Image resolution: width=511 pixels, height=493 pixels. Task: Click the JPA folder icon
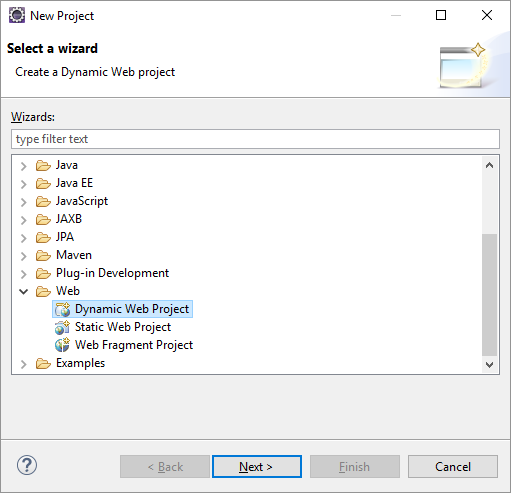[43, 237]
